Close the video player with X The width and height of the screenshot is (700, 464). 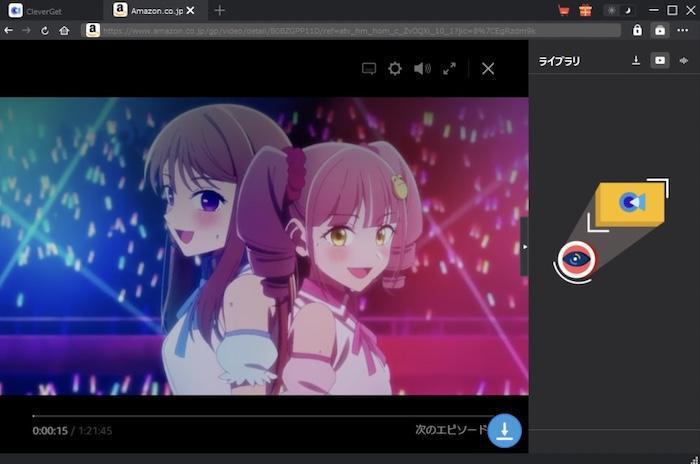pos(488,69)
